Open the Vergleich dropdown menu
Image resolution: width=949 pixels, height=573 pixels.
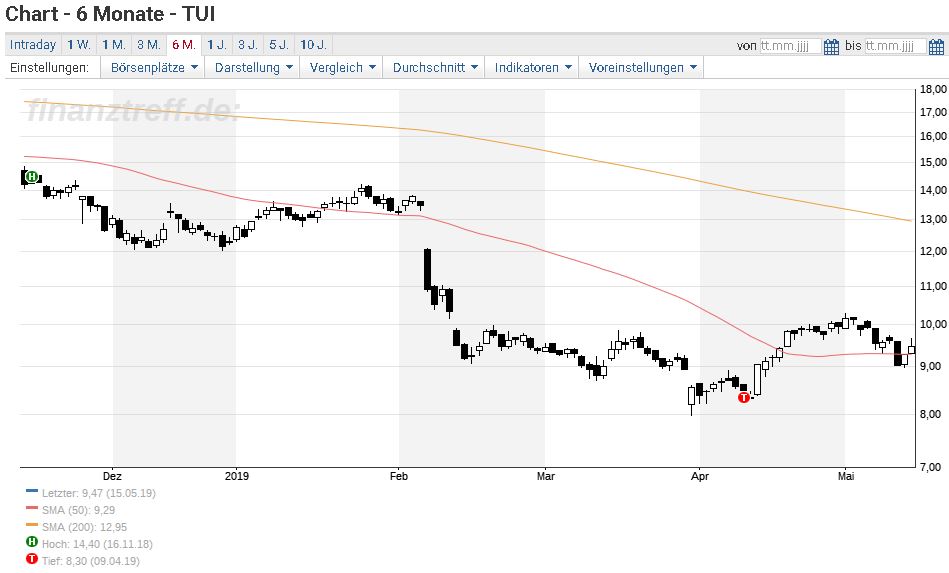[343, 67]
